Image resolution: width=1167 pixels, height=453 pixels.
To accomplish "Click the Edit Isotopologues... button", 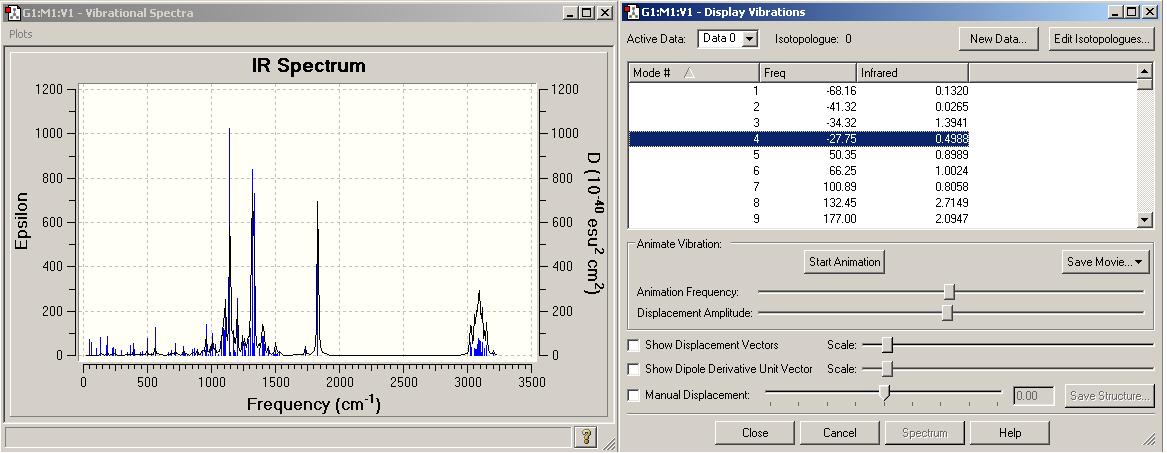I will click(1102, 39).
